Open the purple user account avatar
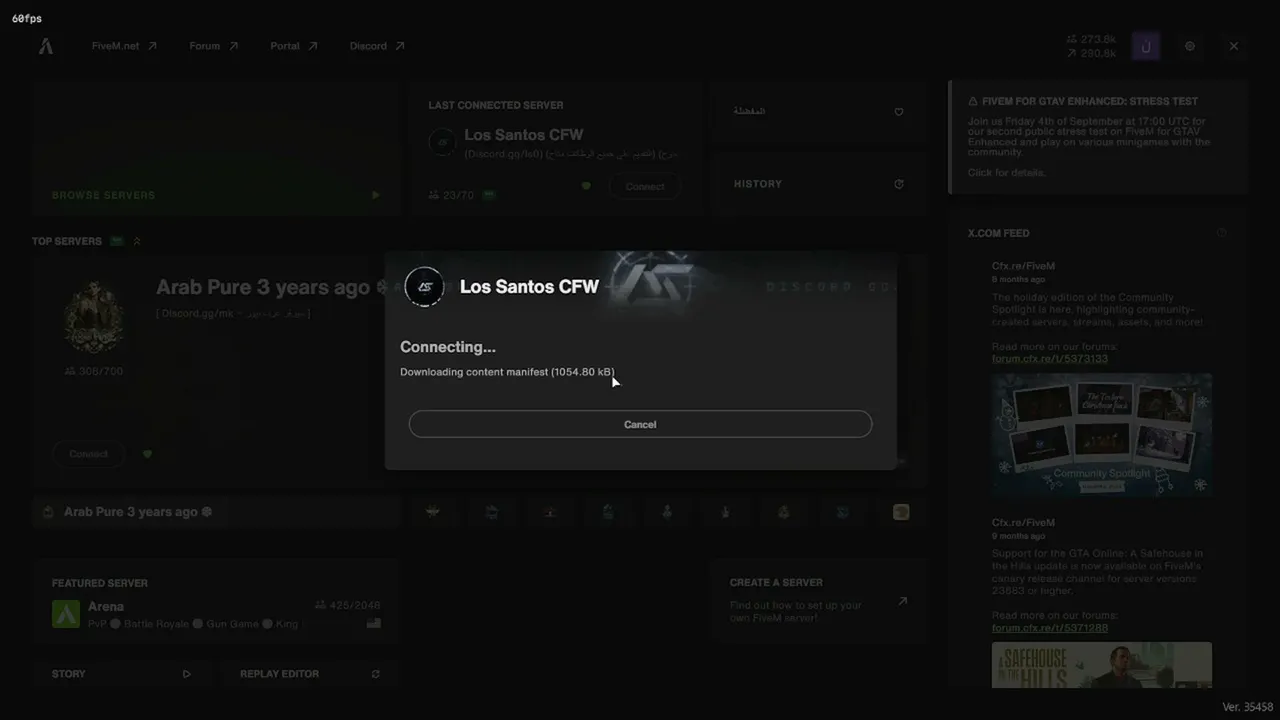 (x=1146, y=46)
